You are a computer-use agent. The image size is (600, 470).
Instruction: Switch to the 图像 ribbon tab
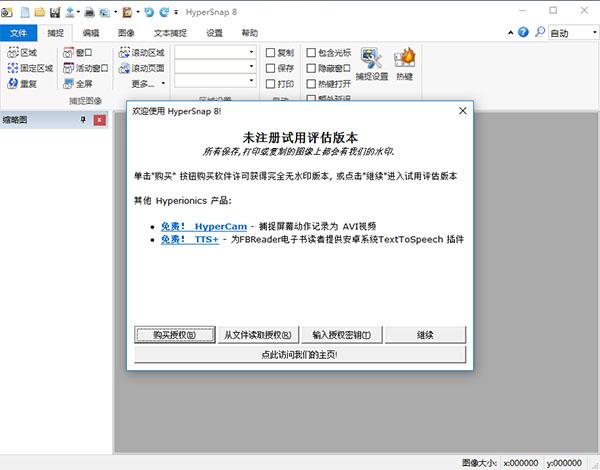(126, 33)
